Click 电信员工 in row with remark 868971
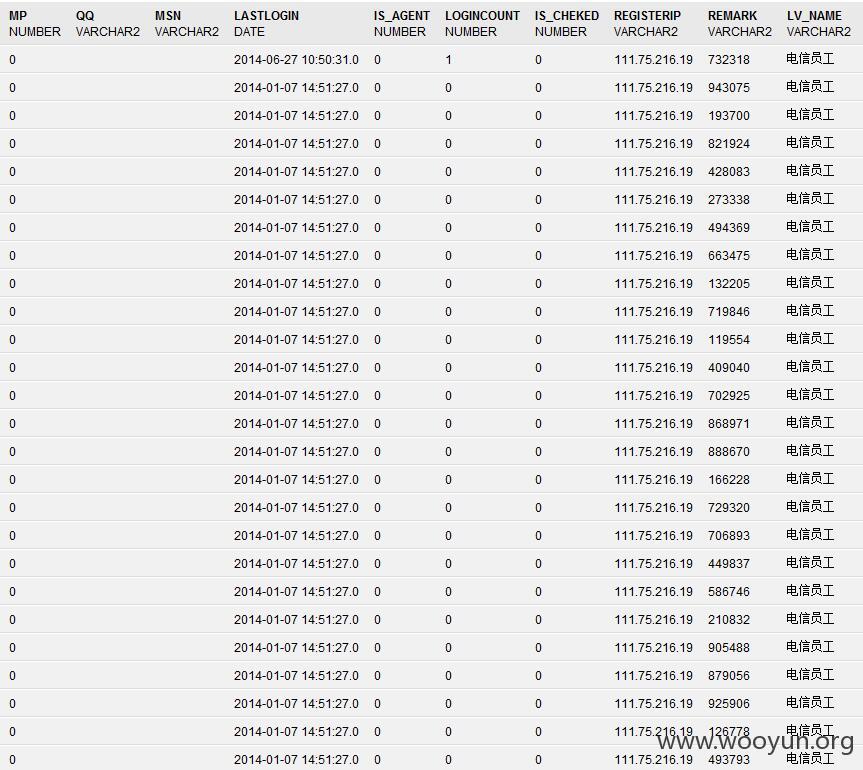The height and width of the screenshot is (770, 863). tap(810, 423)
